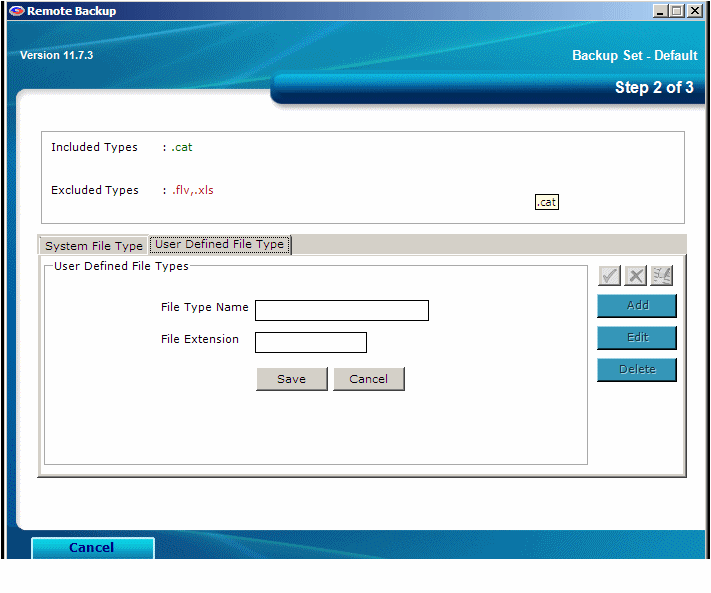Focus the File Type Name field
Image resolution: width=711 pixels, height=593 pixels.
(x=342, y=311)
